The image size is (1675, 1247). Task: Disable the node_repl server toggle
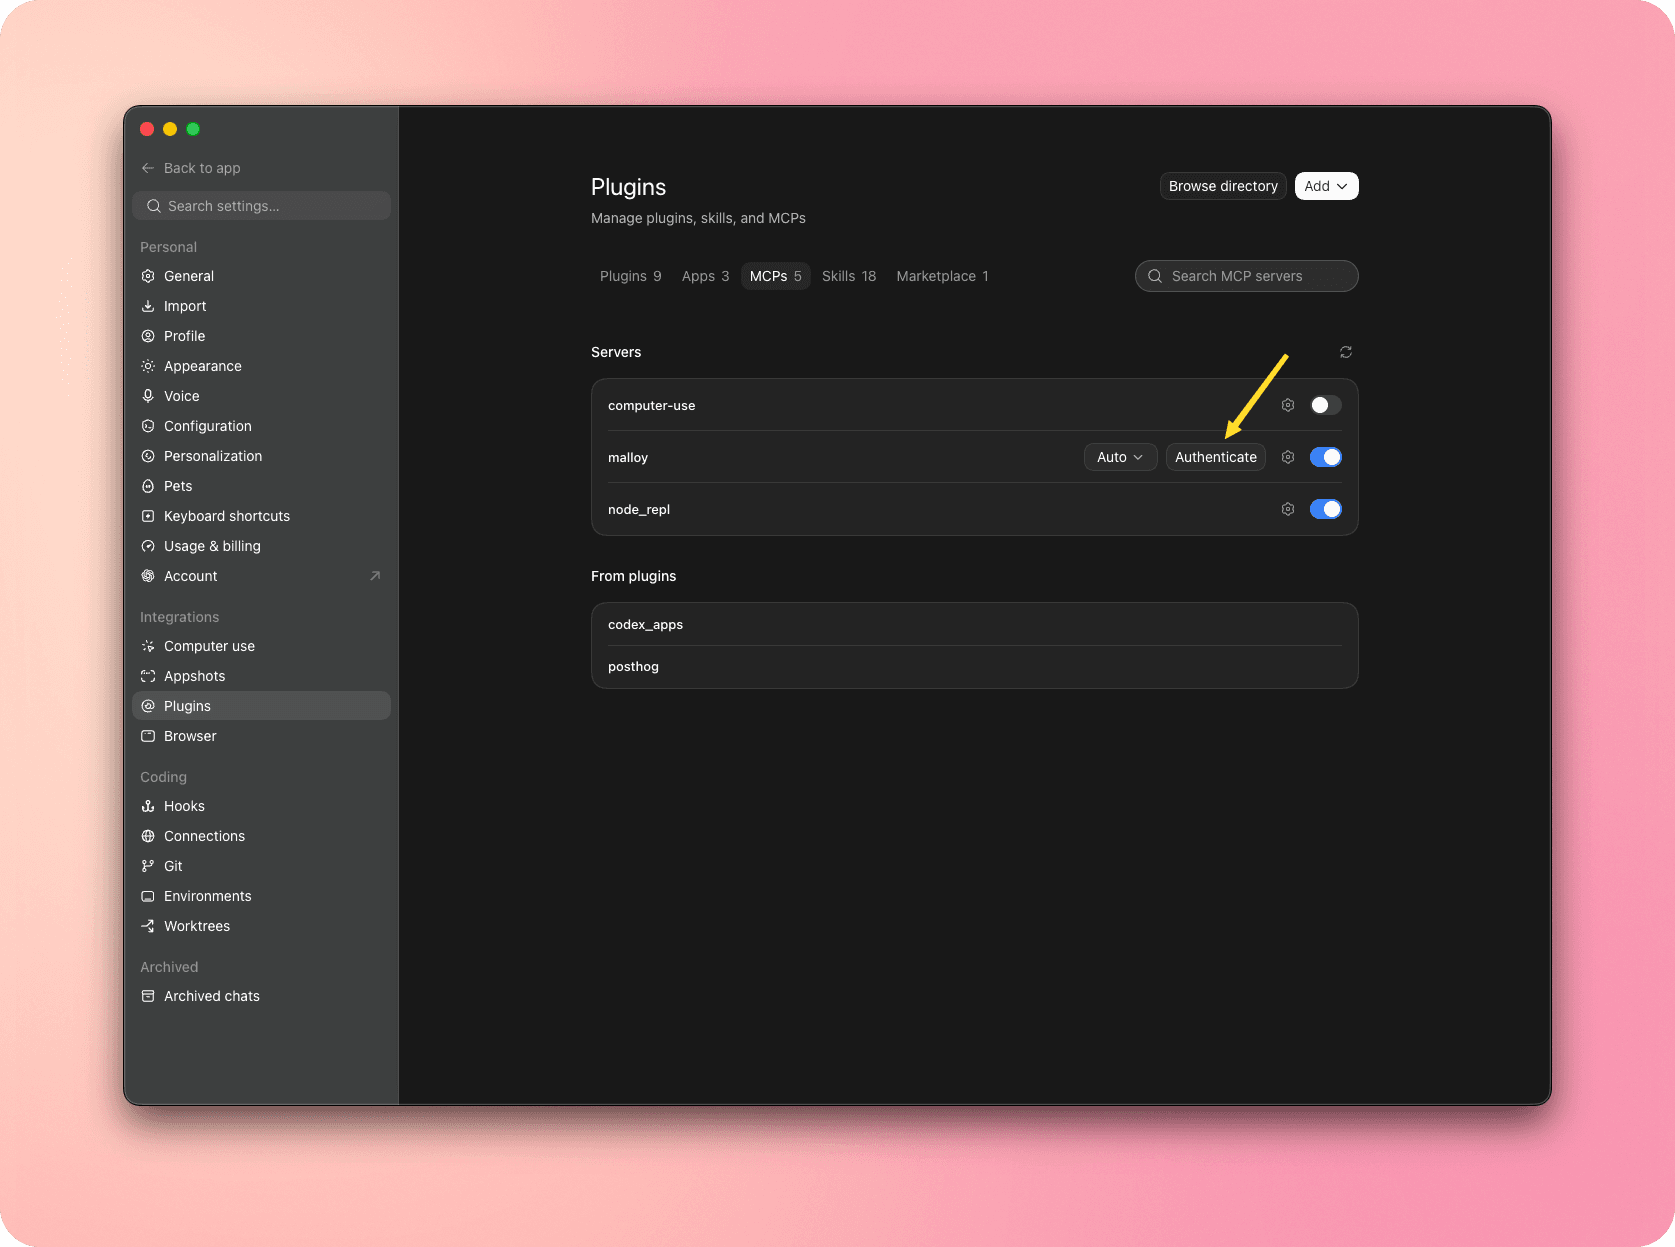tap(1326, 509)
